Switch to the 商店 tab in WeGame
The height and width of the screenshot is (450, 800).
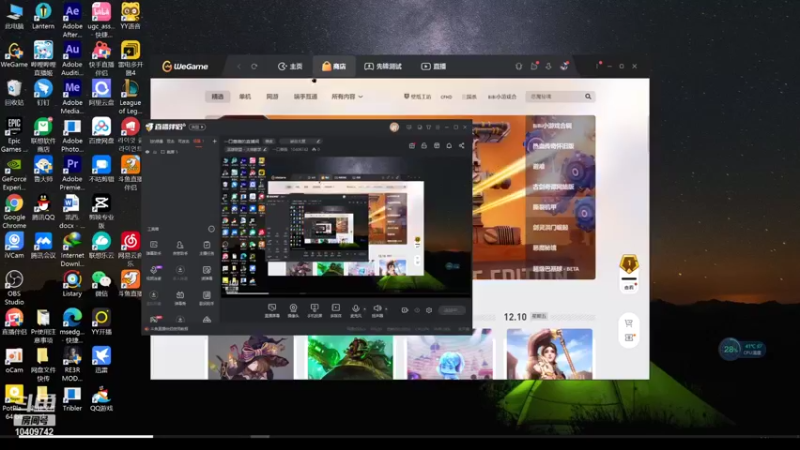[x=334, y=66]
